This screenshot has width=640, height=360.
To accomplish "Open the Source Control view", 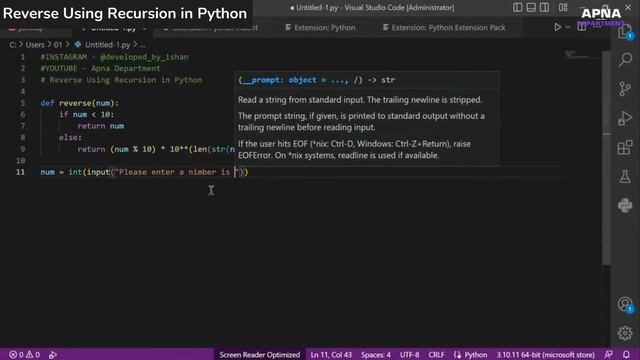I will [x=625, y=89].
